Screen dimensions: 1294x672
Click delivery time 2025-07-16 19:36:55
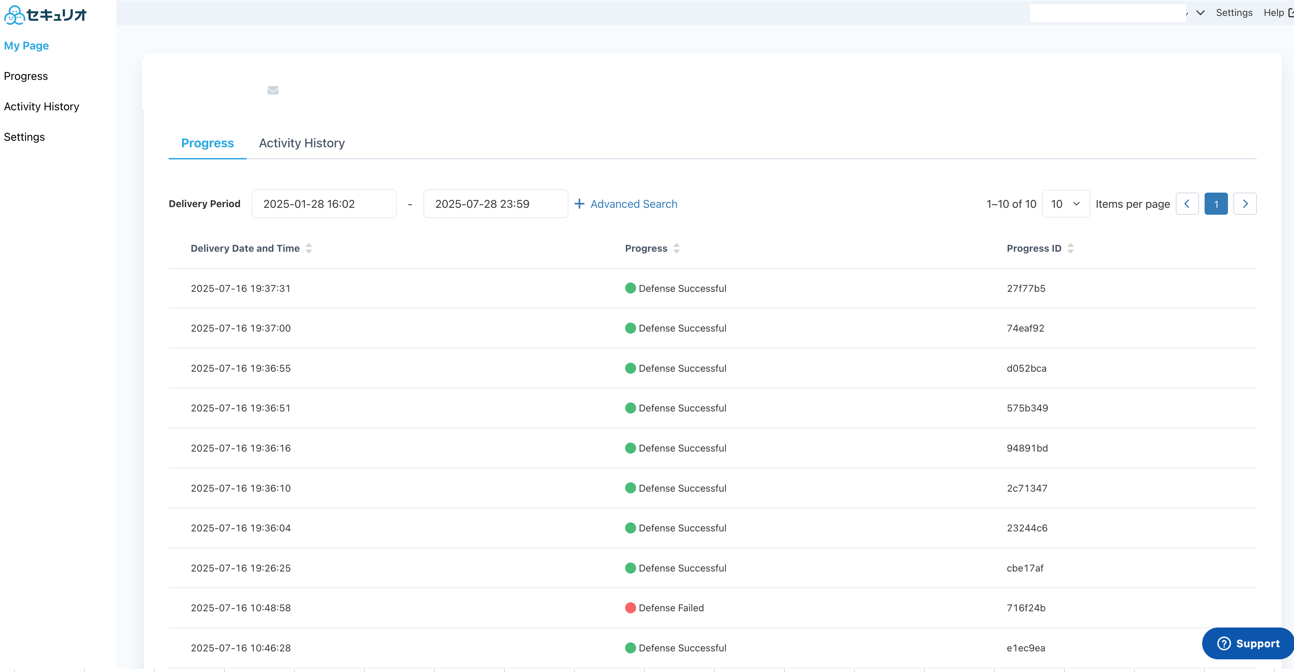pos(241,368)
